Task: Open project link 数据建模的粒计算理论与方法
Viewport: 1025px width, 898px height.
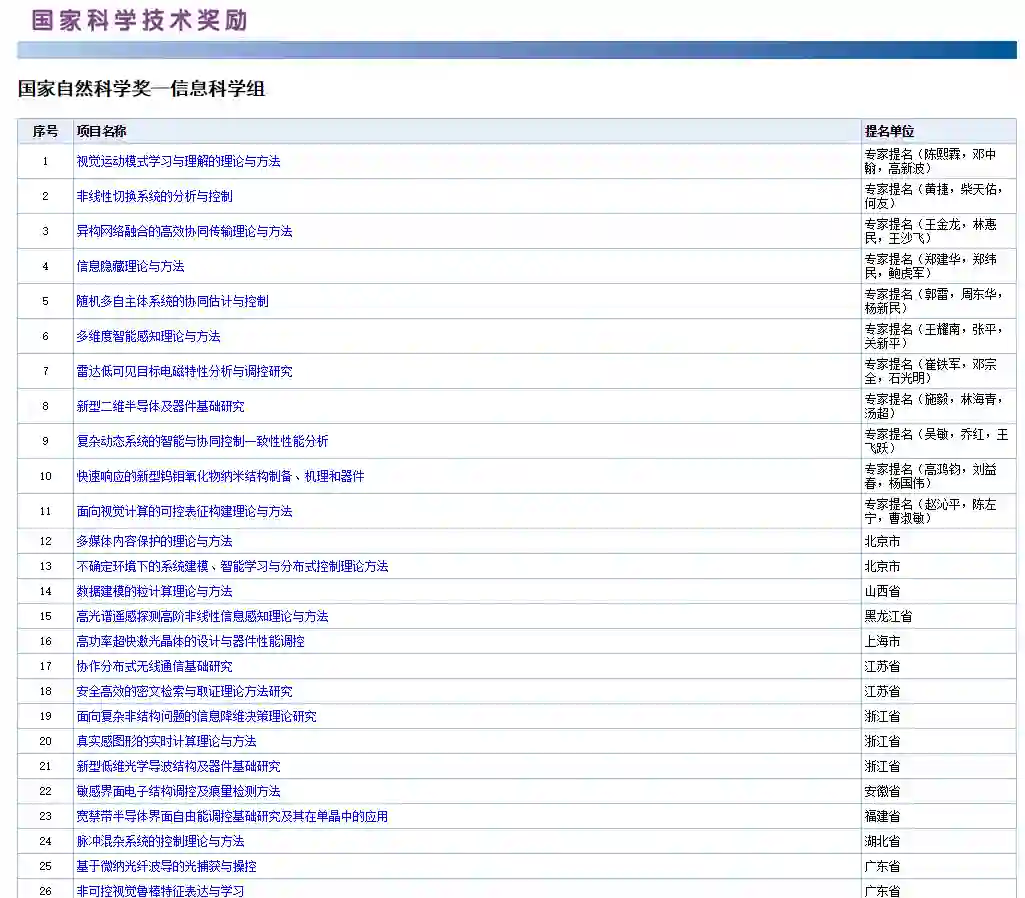Action: (x=154, y=591)
